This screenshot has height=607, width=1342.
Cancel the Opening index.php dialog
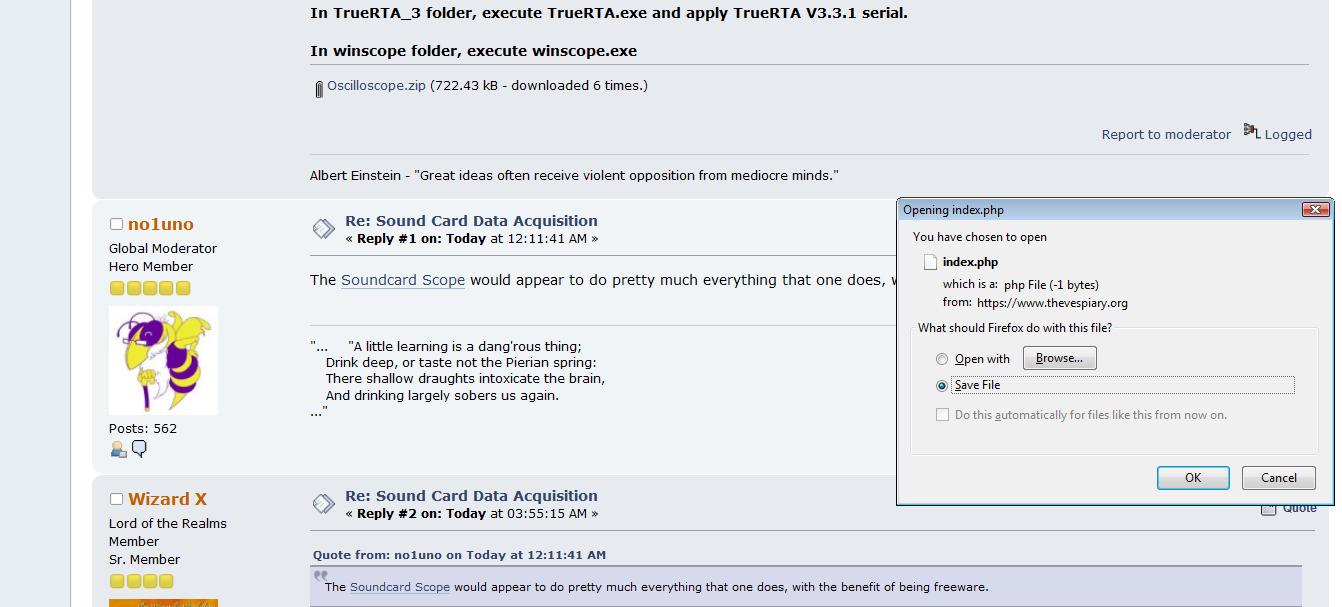[1278, 478]
